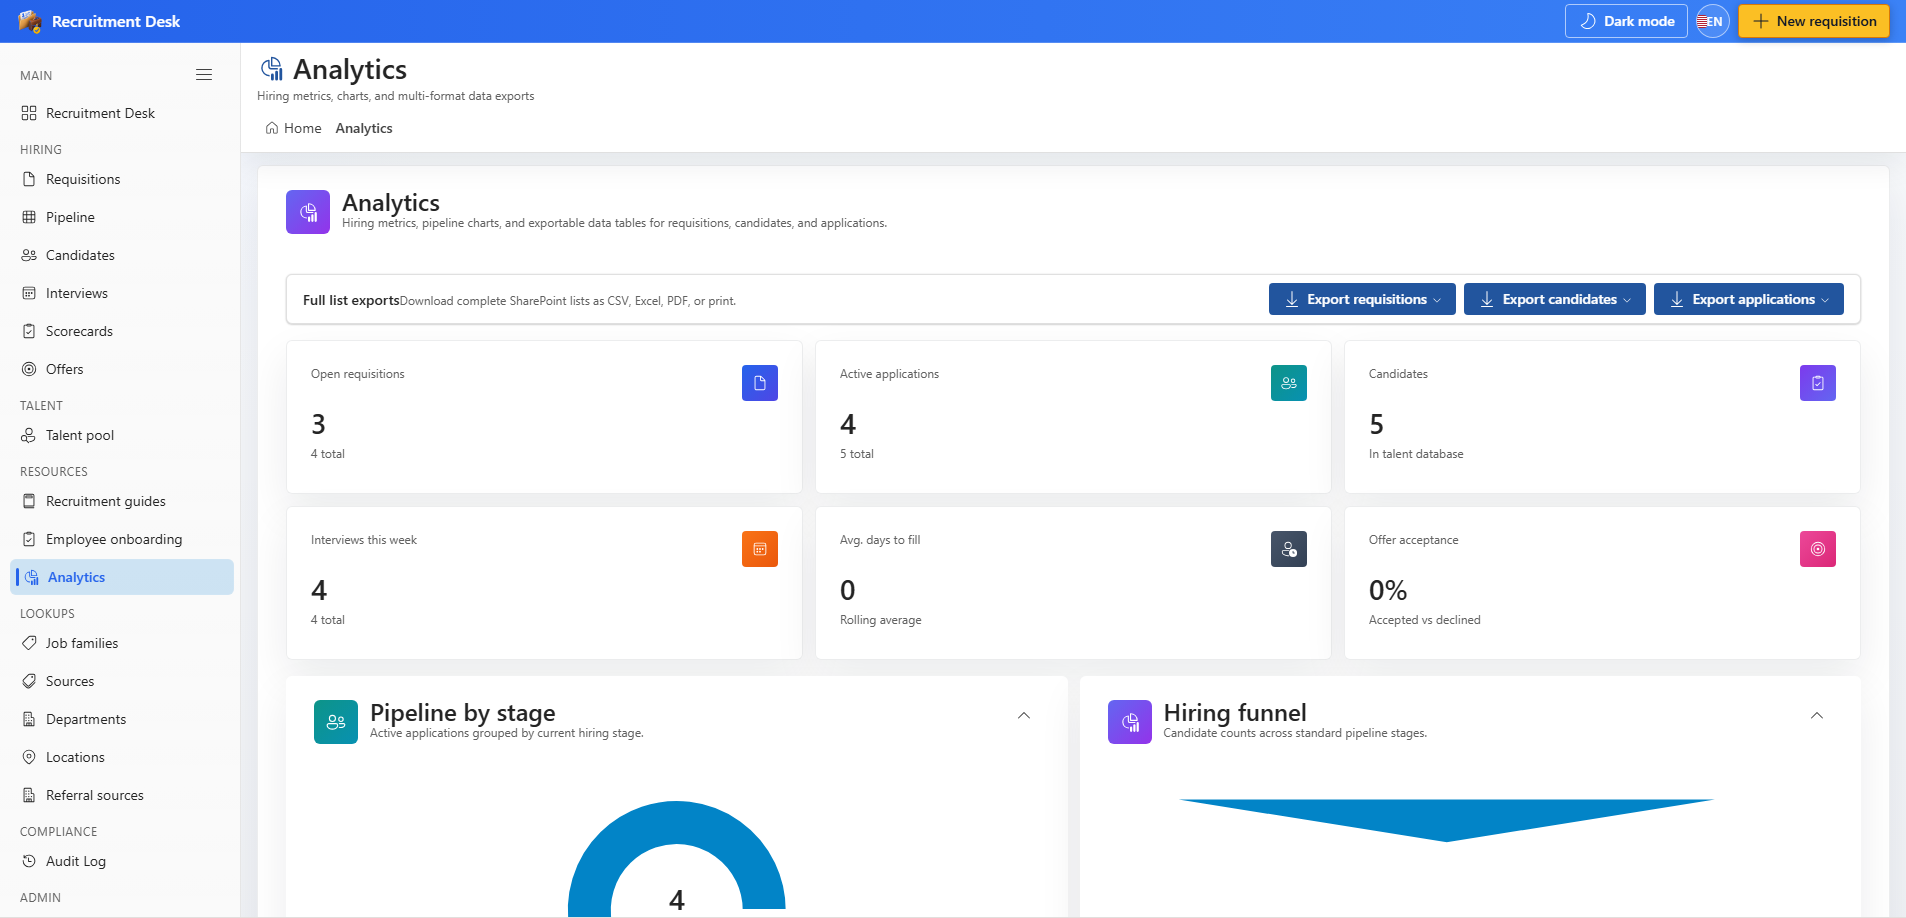Click the Recruitment Desk logo icon
The width and height of the screenshot is (1906, 918).
30,21
